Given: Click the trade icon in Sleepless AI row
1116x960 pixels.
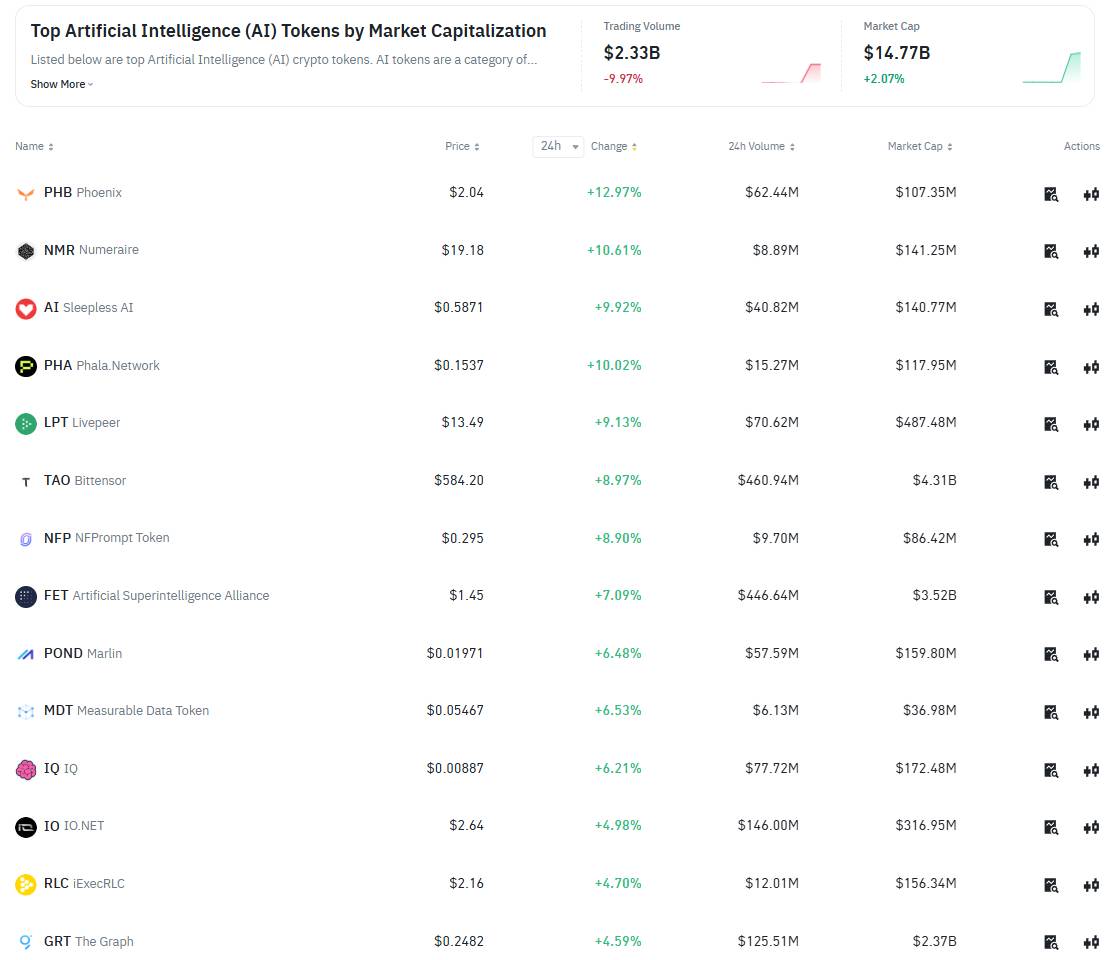Looking at the screenshot, I should 1091,309.
